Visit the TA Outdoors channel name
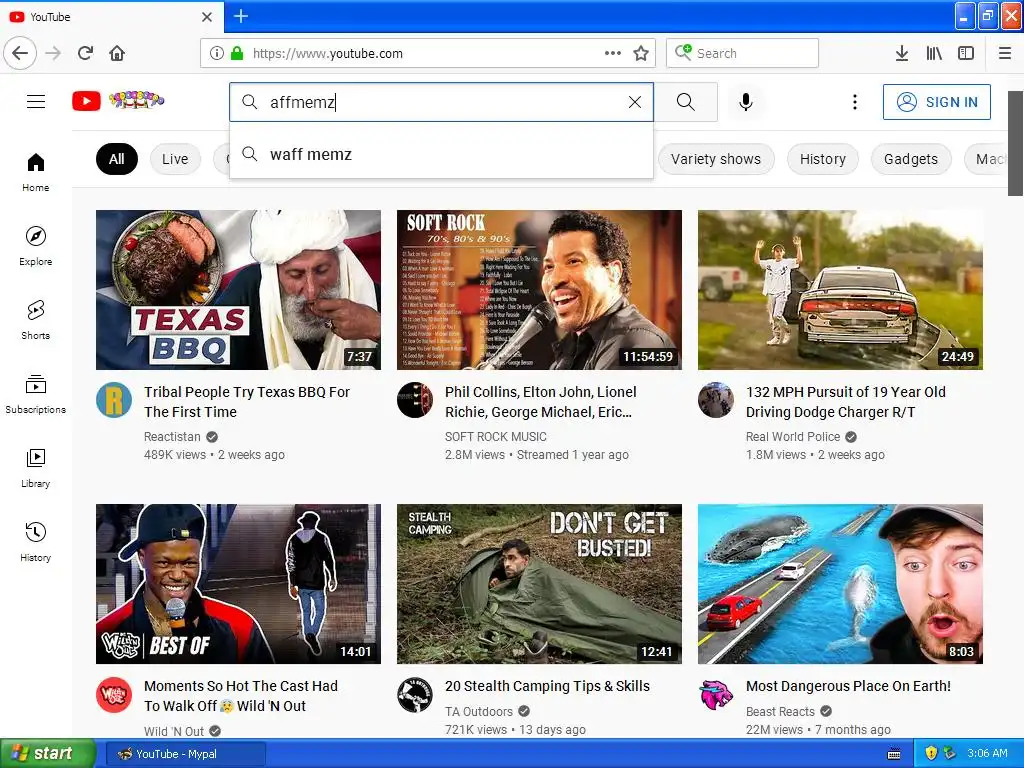 click(479, 711)
